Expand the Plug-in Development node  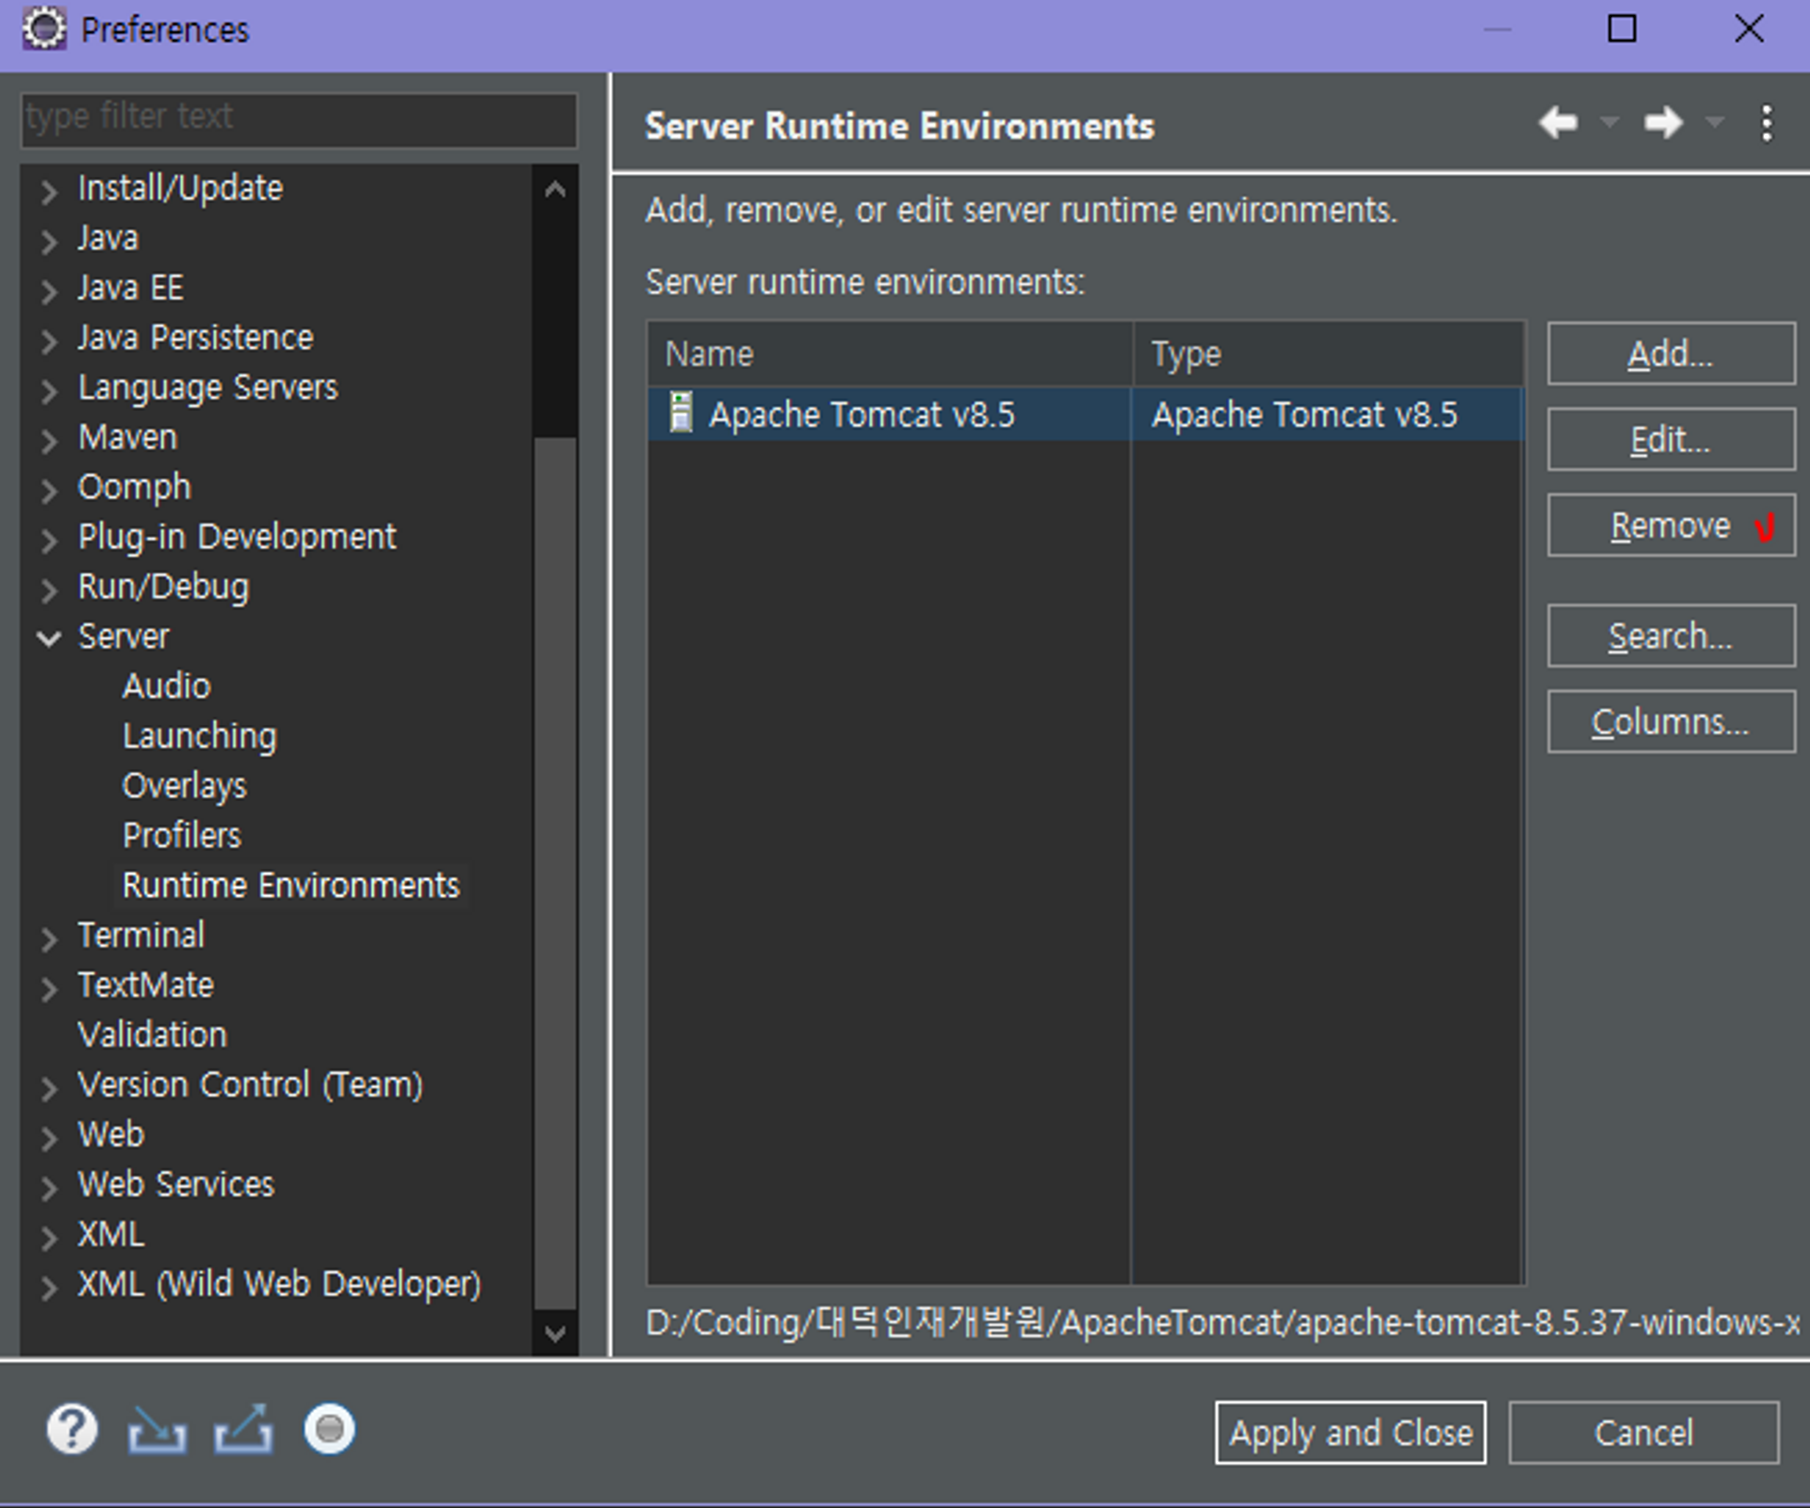(x=49, y=540)
